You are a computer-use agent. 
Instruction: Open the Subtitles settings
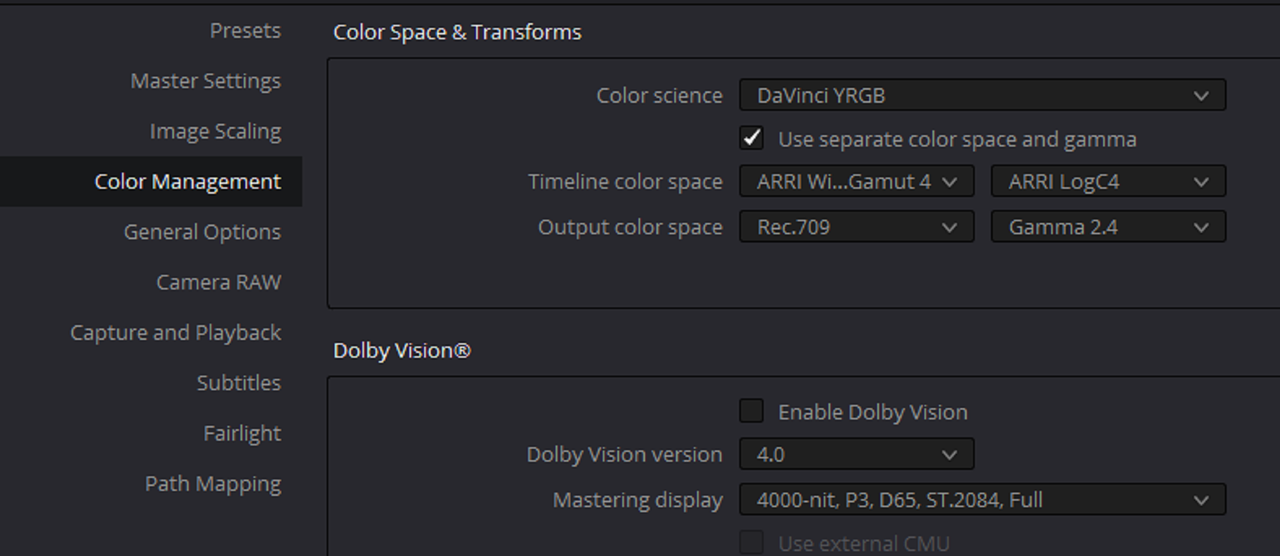click(238, 382)
